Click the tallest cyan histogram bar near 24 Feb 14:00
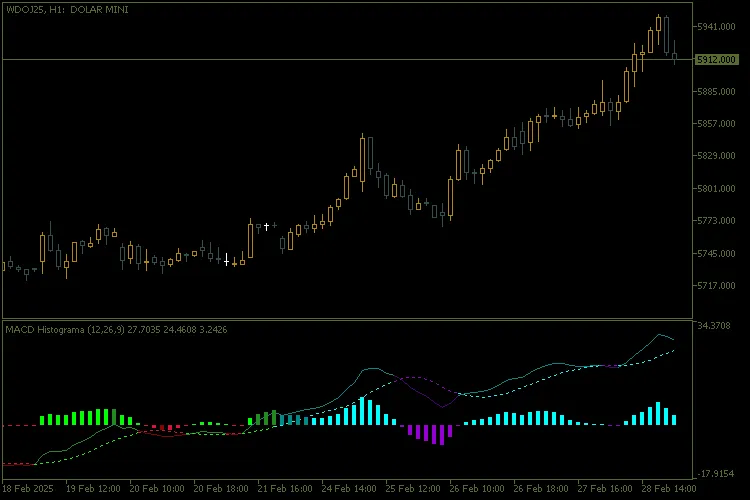The image size is (750, 500). tap(362, 411)
